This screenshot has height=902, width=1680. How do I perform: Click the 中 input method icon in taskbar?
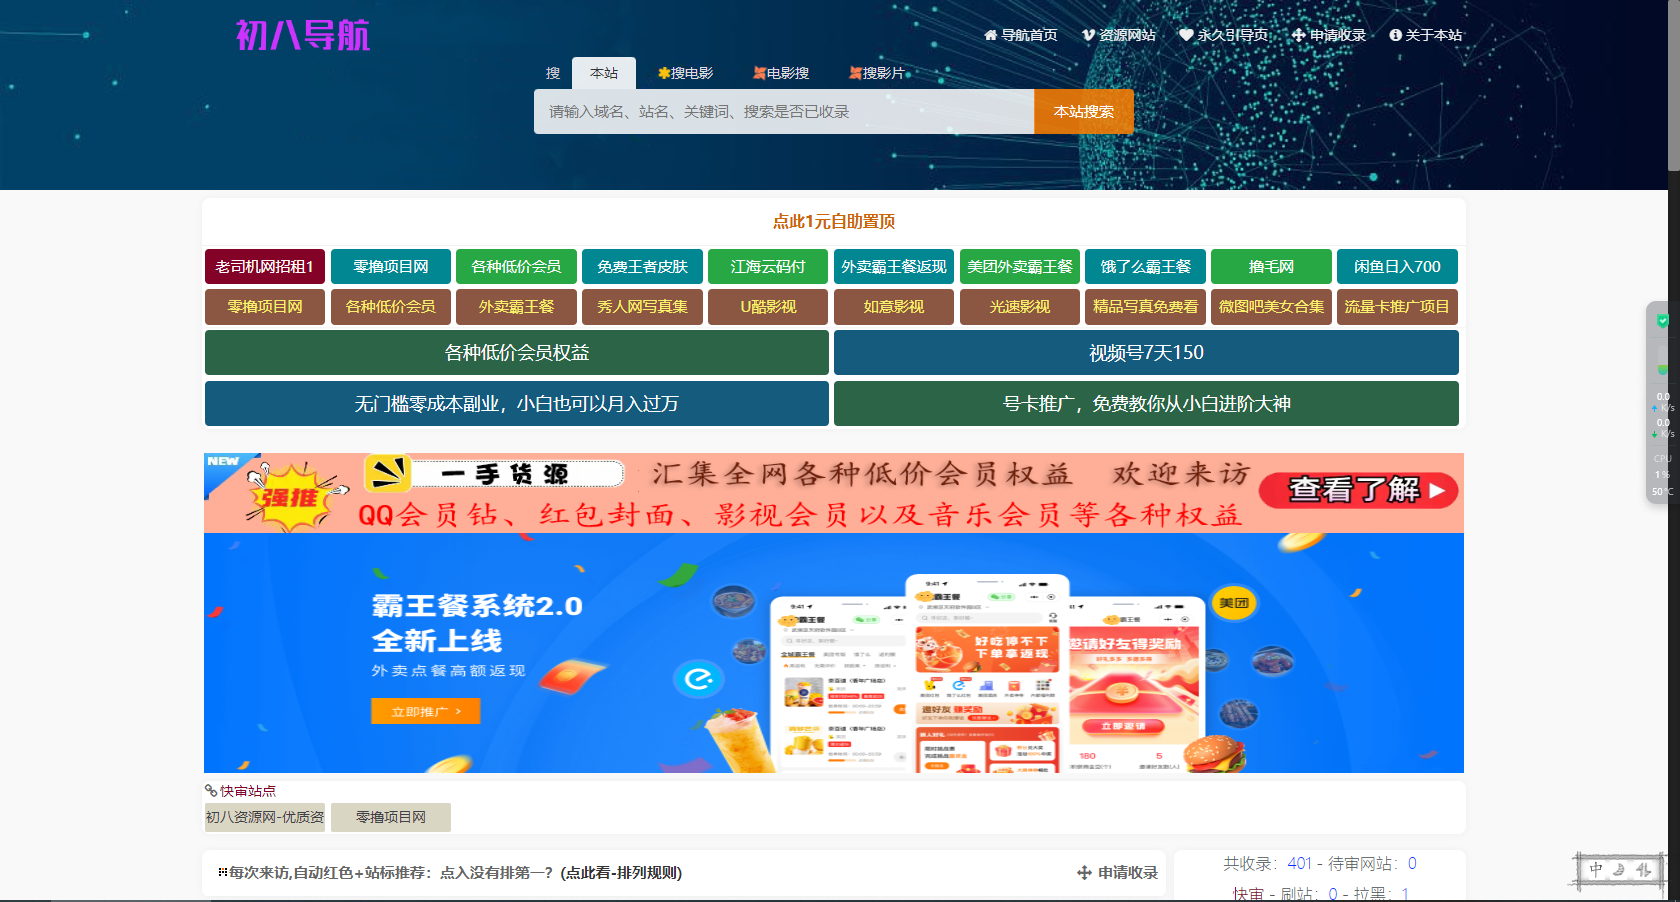pos(1596,869)
